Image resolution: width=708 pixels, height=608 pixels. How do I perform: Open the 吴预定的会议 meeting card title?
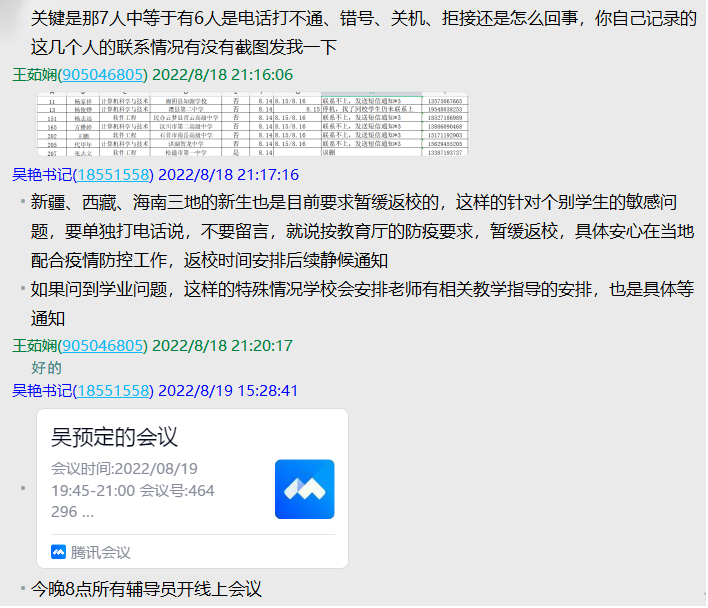pos(114,437)
